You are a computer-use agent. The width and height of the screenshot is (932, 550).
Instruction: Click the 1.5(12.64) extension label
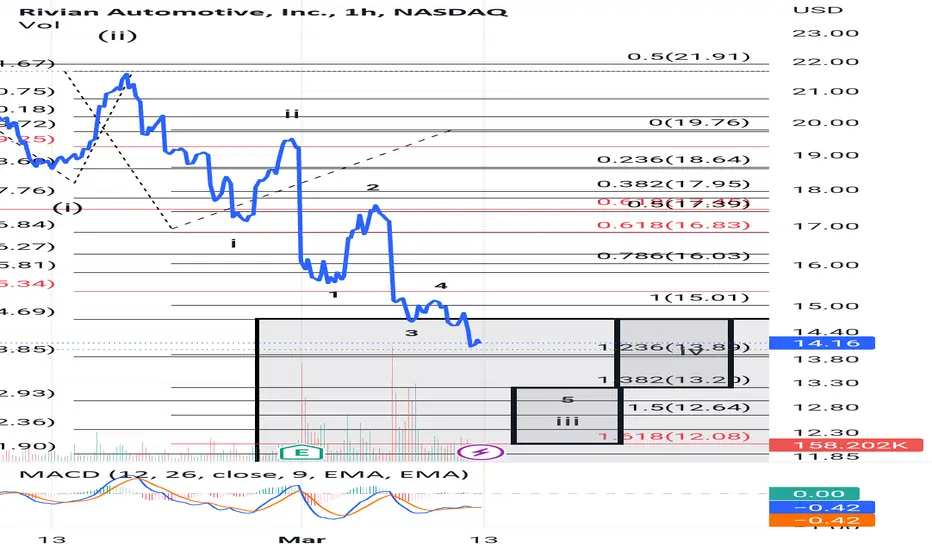pyautogui.click(x=689, y=407)
